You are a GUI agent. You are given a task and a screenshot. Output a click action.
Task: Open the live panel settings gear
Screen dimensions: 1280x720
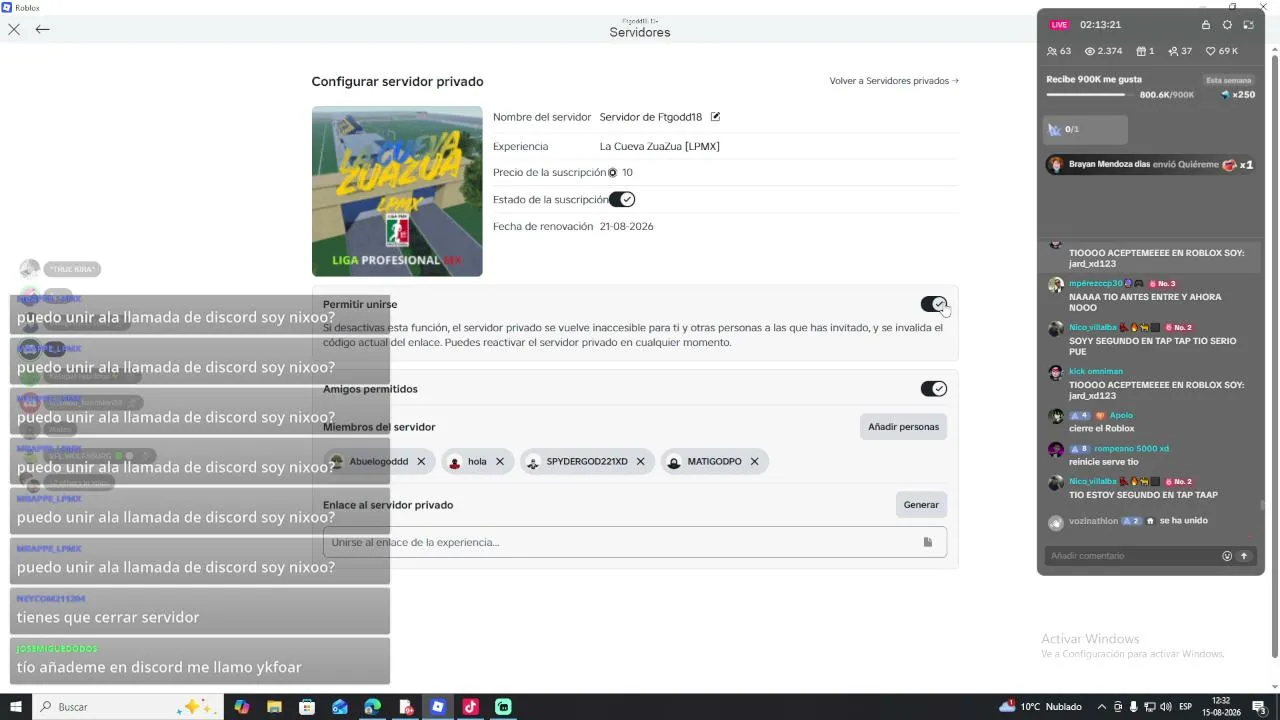tap(1227, 25)
